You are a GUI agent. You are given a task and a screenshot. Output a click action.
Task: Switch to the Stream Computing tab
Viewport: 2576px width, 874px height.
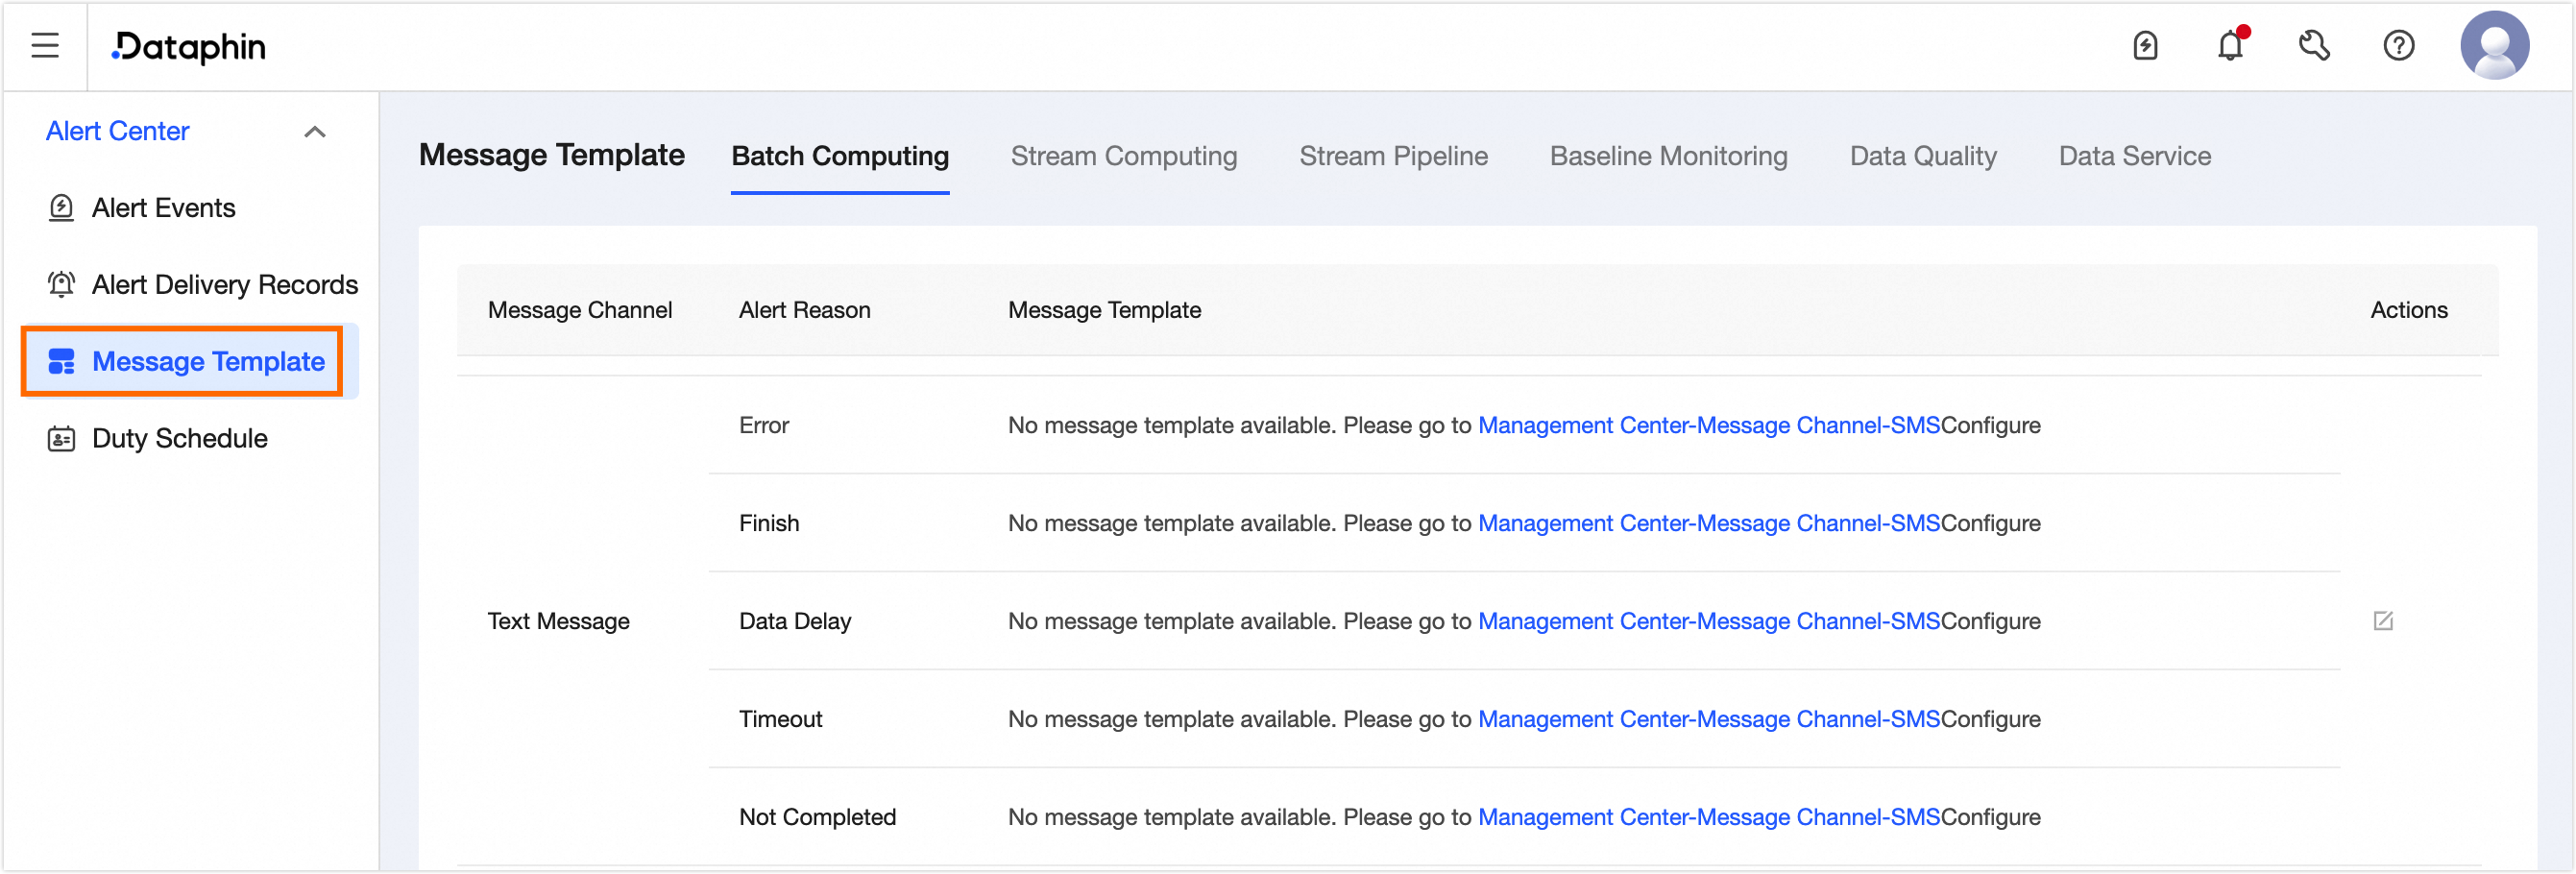click(1124, 156)
